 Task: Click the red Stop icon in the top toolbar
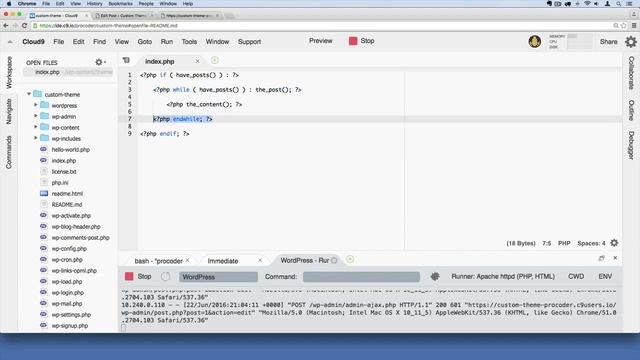(353, 41)
